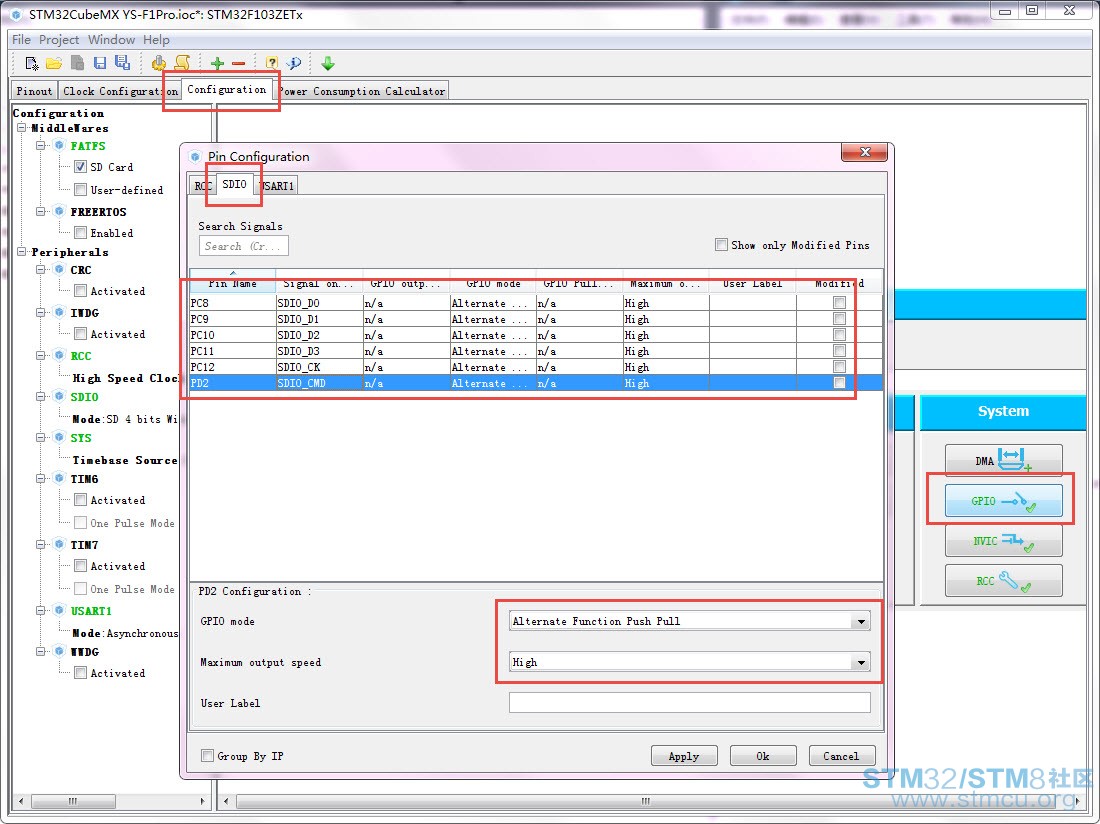Select the PC12 SDIO_CK row
The image size is (1100, 824).
(x=536, y=367)
